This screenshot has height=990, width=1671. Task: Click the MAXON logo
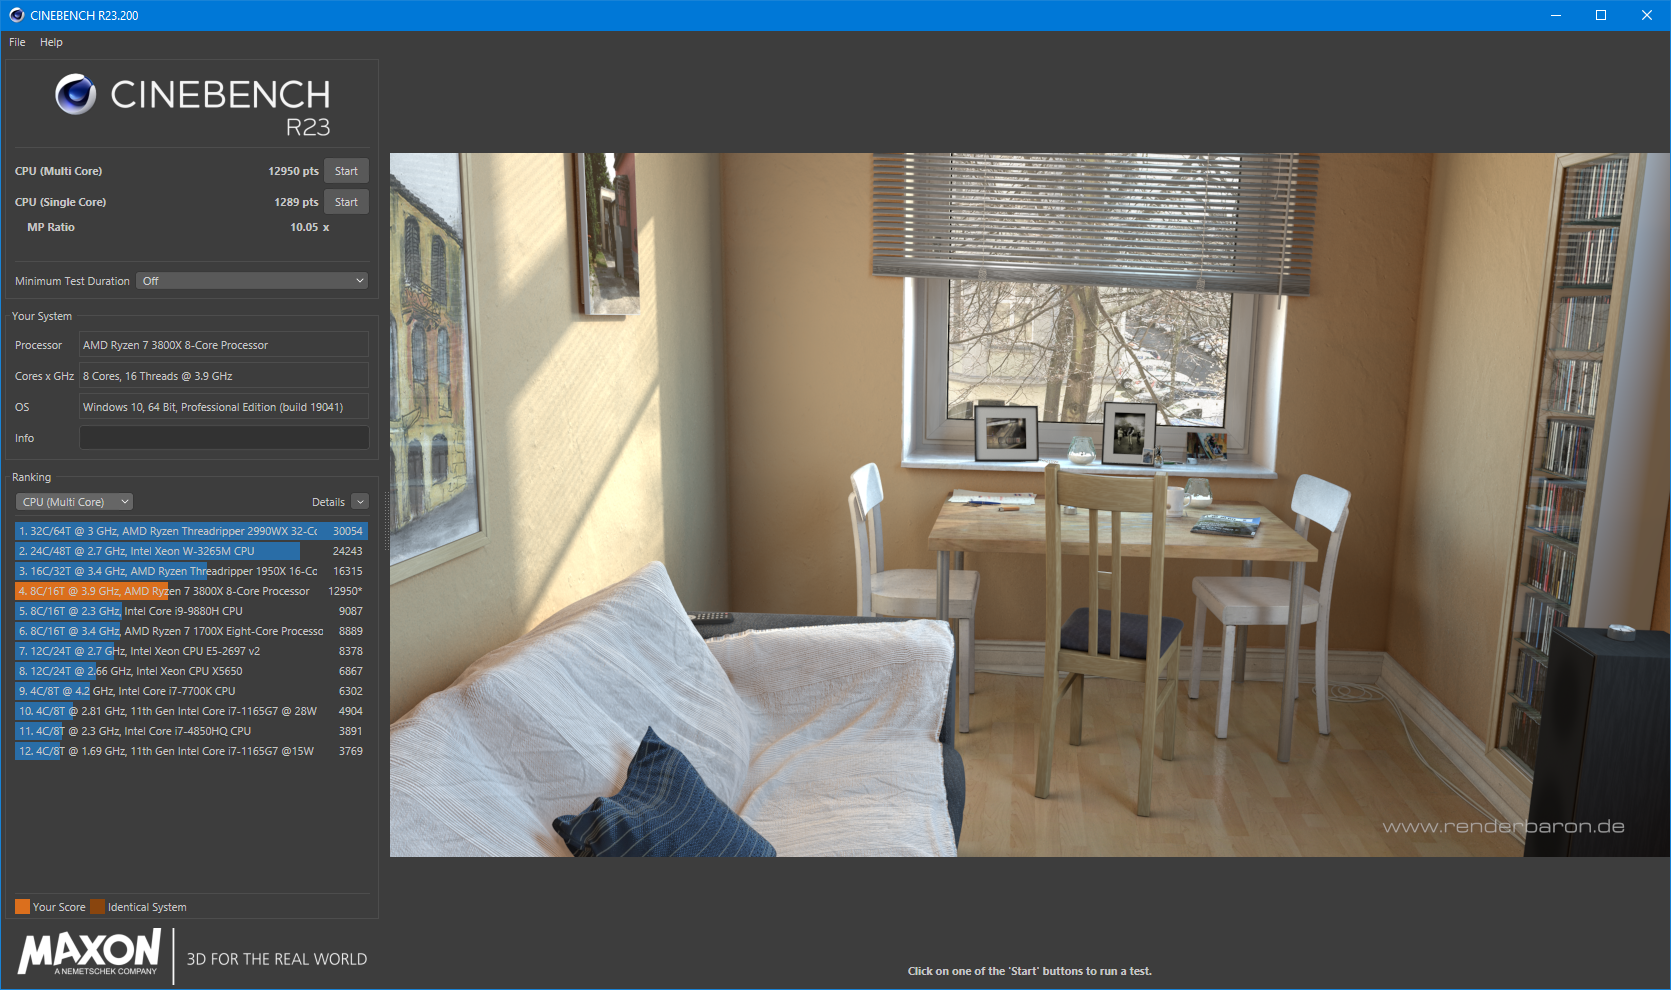(x=89, y=953)
